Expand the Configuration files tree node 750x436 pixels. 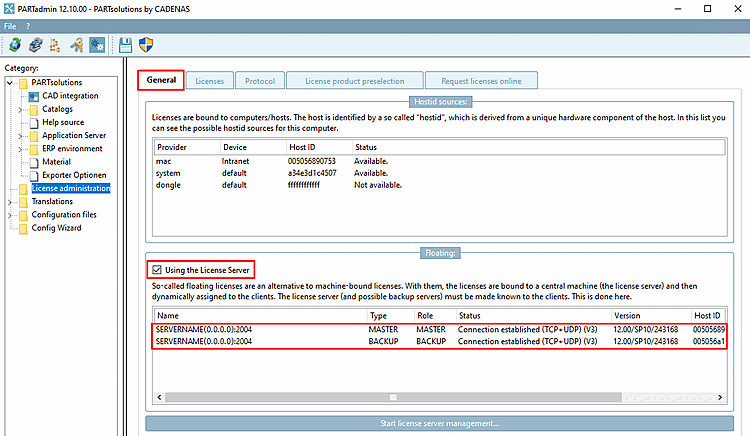tap(10, 215)
